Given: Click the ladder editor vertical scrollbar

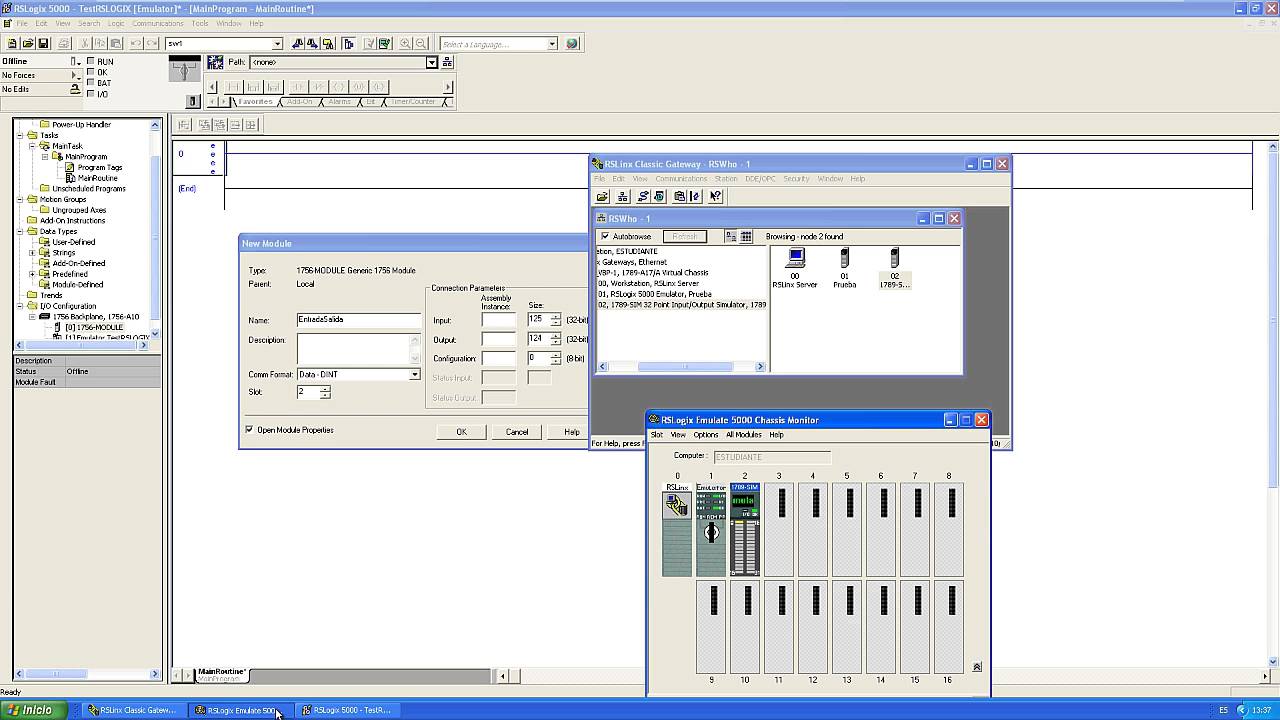Looking at the screenshot, I should (x=1273, y=404).
